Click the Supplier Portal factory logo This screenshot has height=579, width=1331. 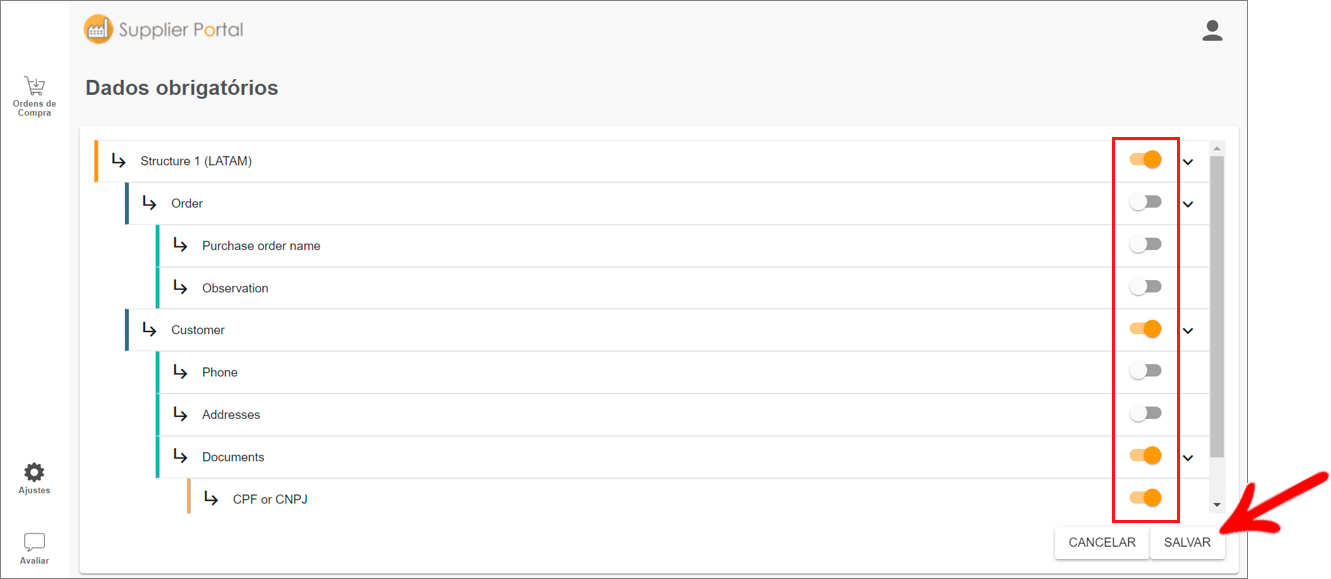tap(98, 29)
